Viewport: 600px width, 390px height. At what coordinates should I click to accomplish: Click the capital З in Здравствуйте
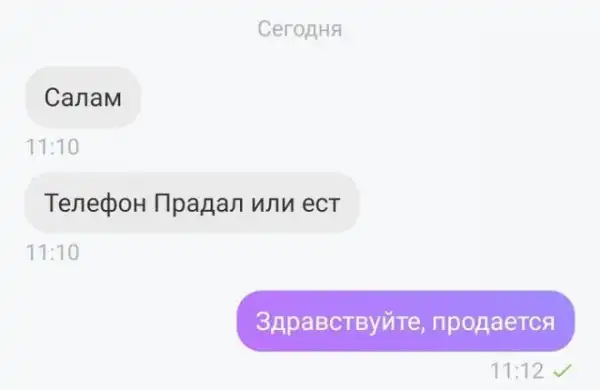[263, 321]
